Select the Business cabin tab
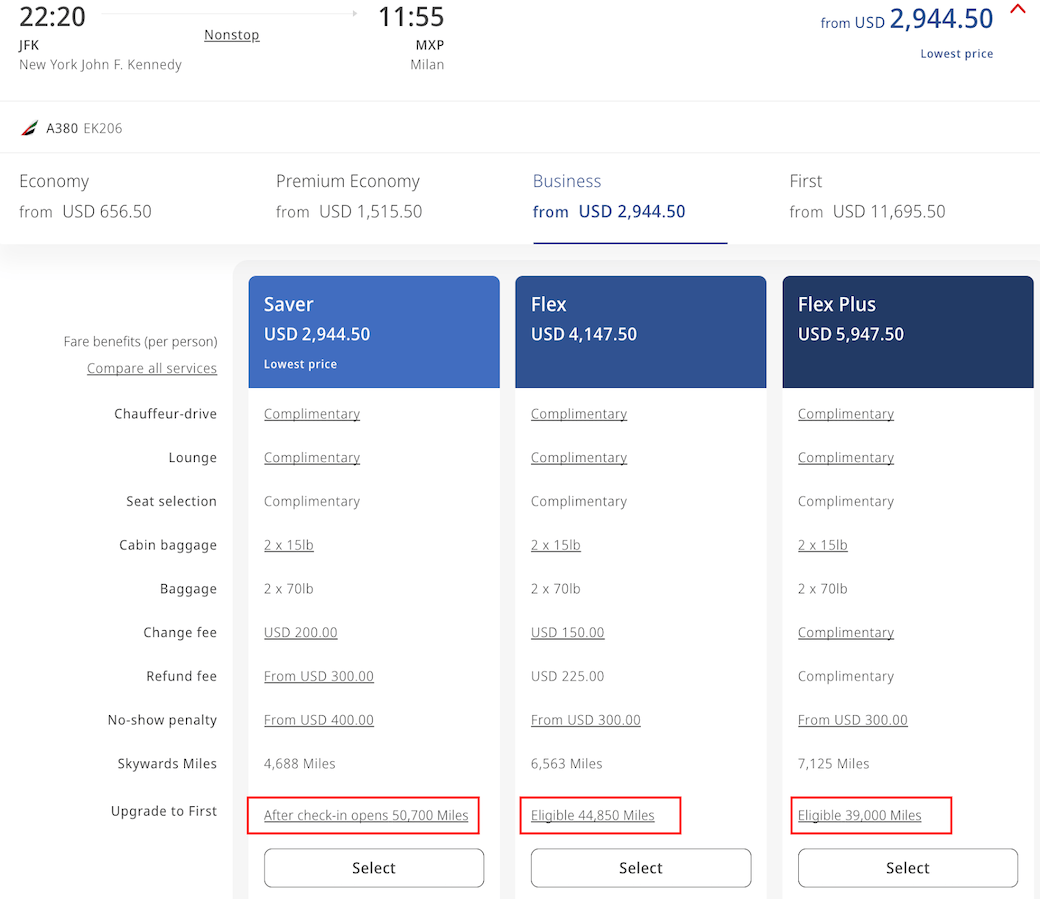Screen dimensions: 1040x899 pyautogui.click(x=608, y=196)
